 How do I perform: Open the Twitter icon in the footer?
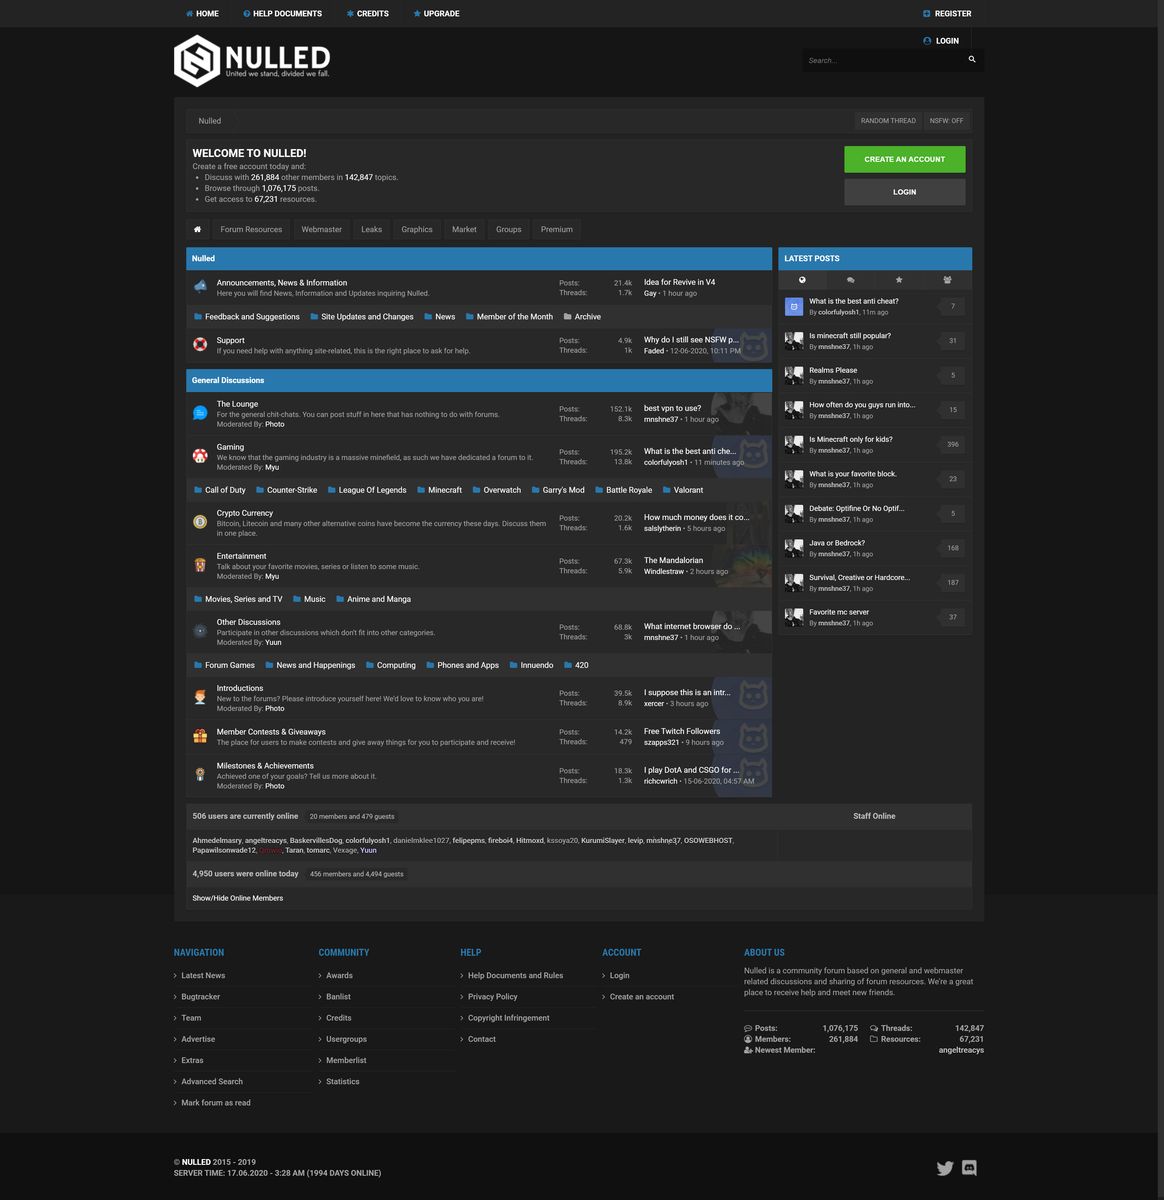coord(944,1167)
